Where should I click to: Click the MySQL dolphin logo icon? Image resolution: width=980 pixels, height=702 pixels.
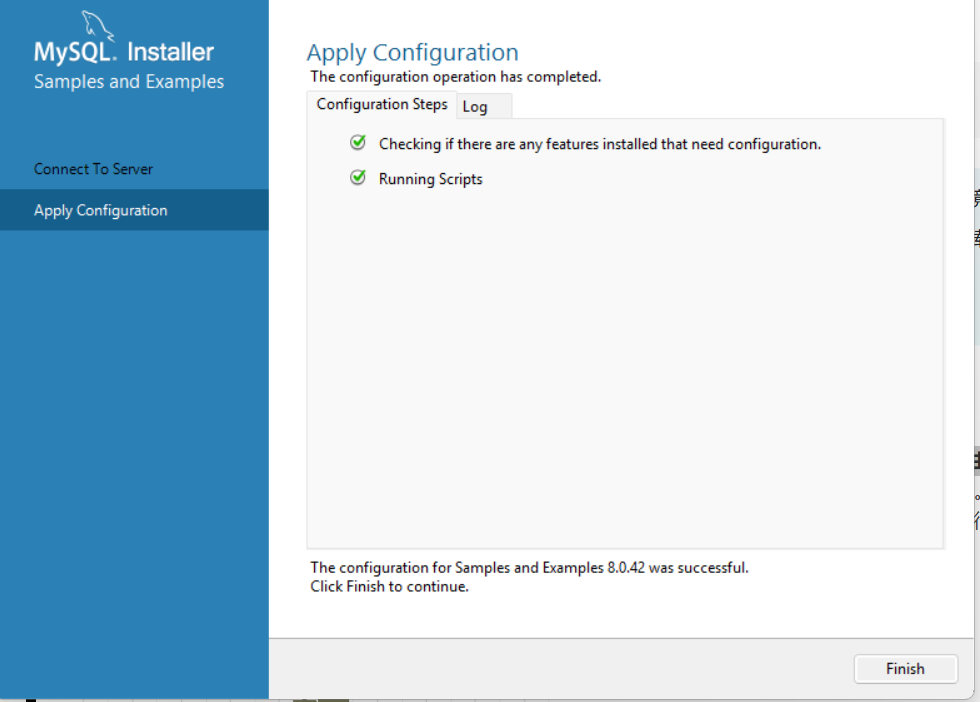[98, 24]
